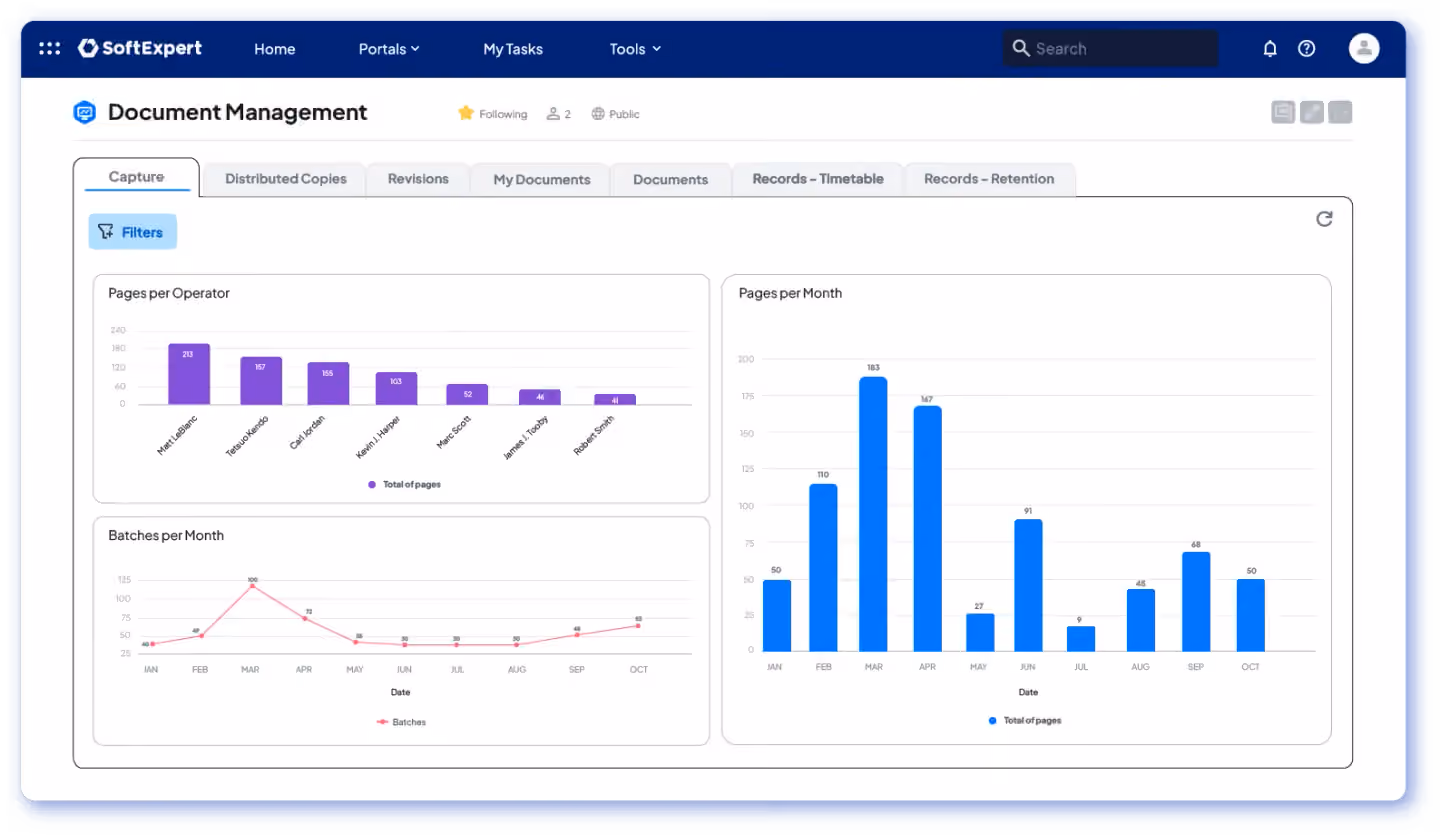
Task: Refresh the Capture dashboard
Action: tap(1324, 219)
